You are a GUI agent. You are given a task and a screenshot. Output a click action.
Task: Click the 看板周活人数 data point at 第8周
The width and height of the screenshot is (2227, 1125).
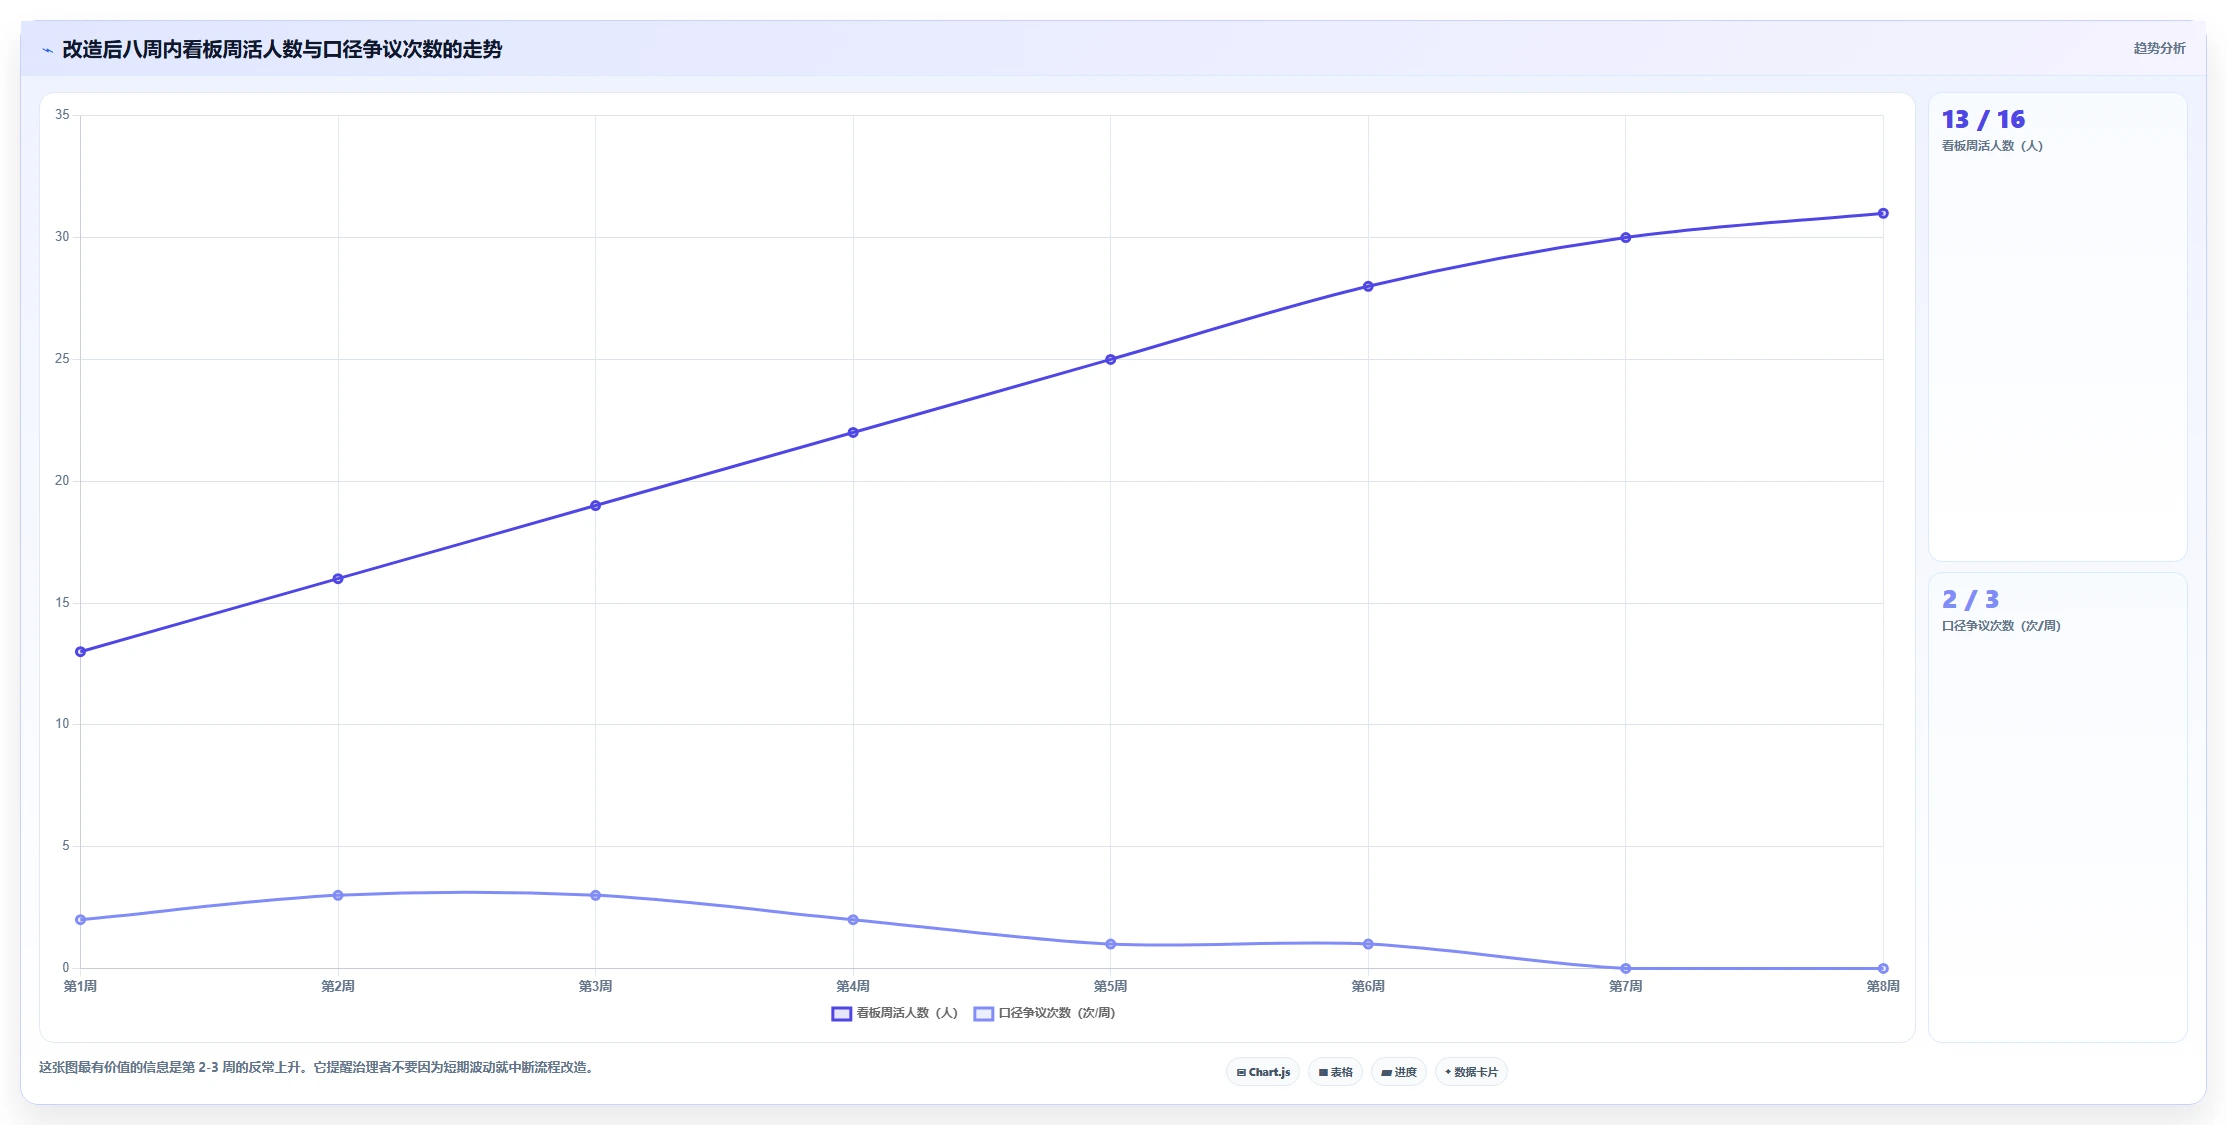[x=1883, y=214]
